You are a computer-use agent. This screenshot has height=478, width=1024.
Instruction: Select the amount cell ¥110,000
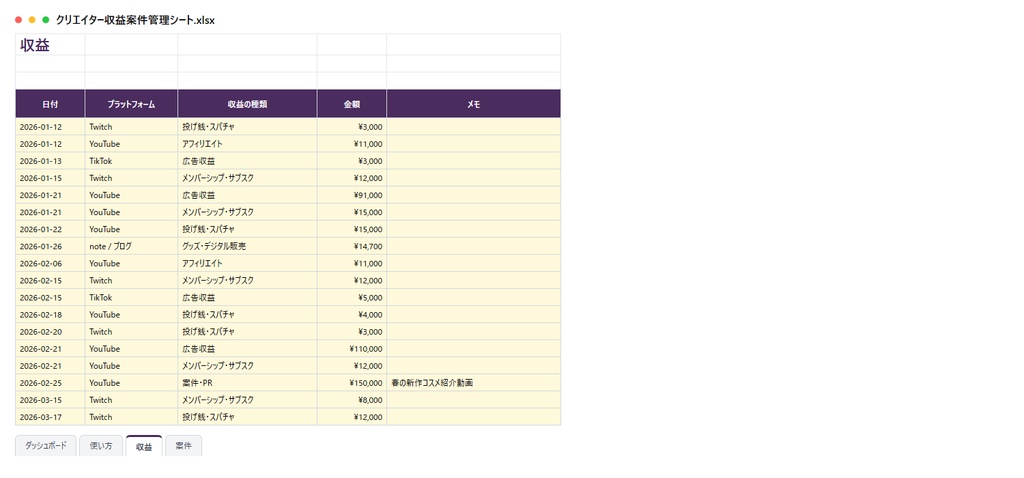[x=352, y=349]
